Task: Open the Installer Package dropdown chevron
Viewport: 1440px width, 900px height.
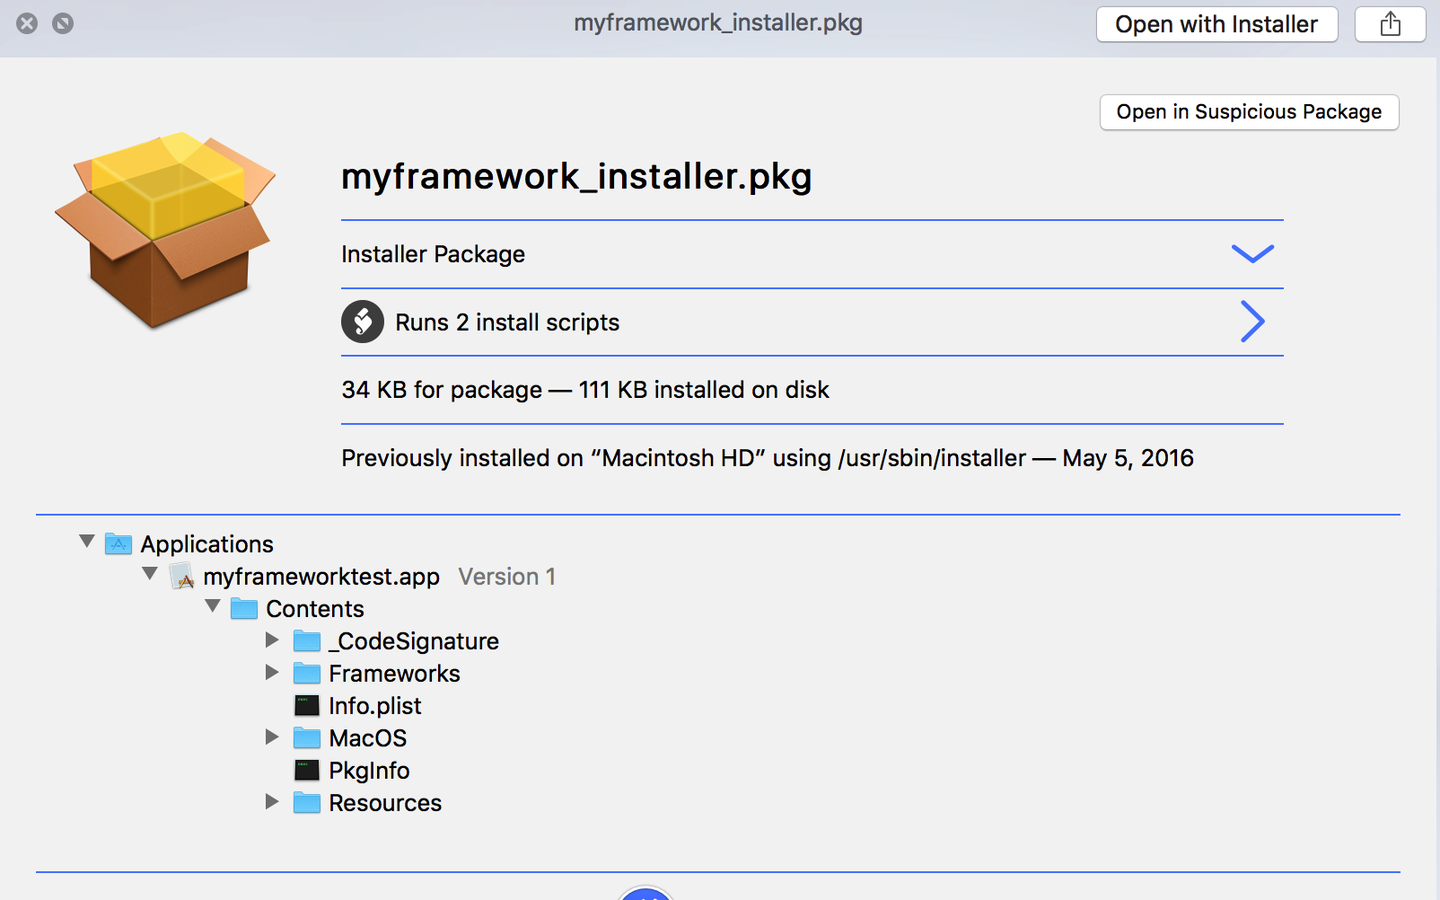Action: [1252, 254]
